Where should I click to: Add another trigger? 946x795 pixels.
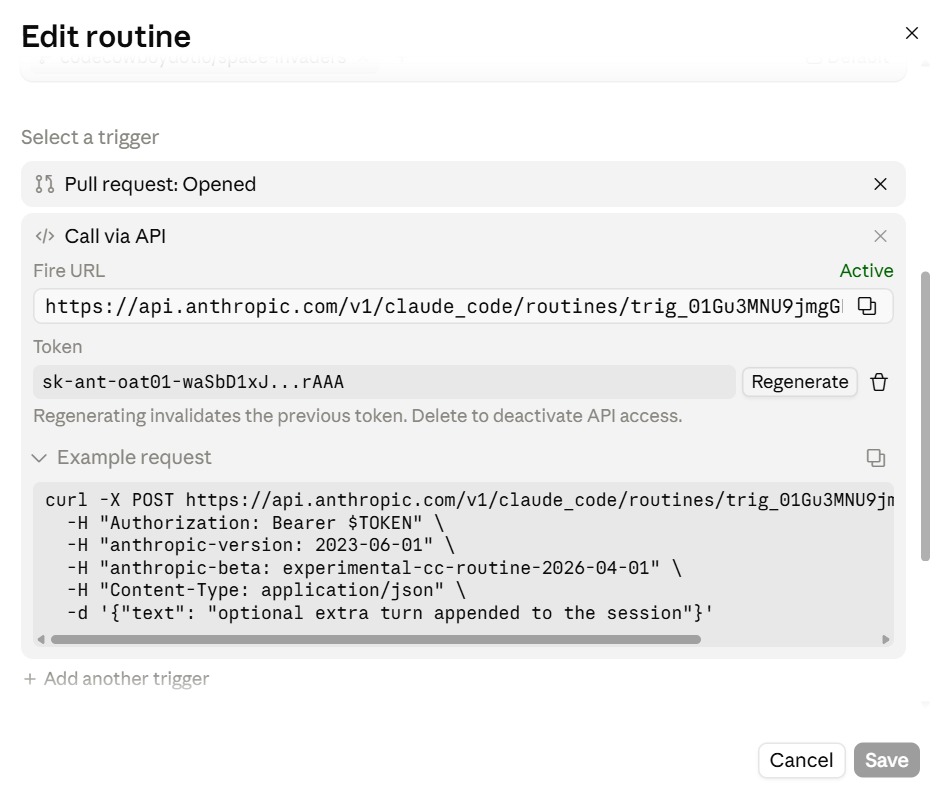[x=116, y=679]
